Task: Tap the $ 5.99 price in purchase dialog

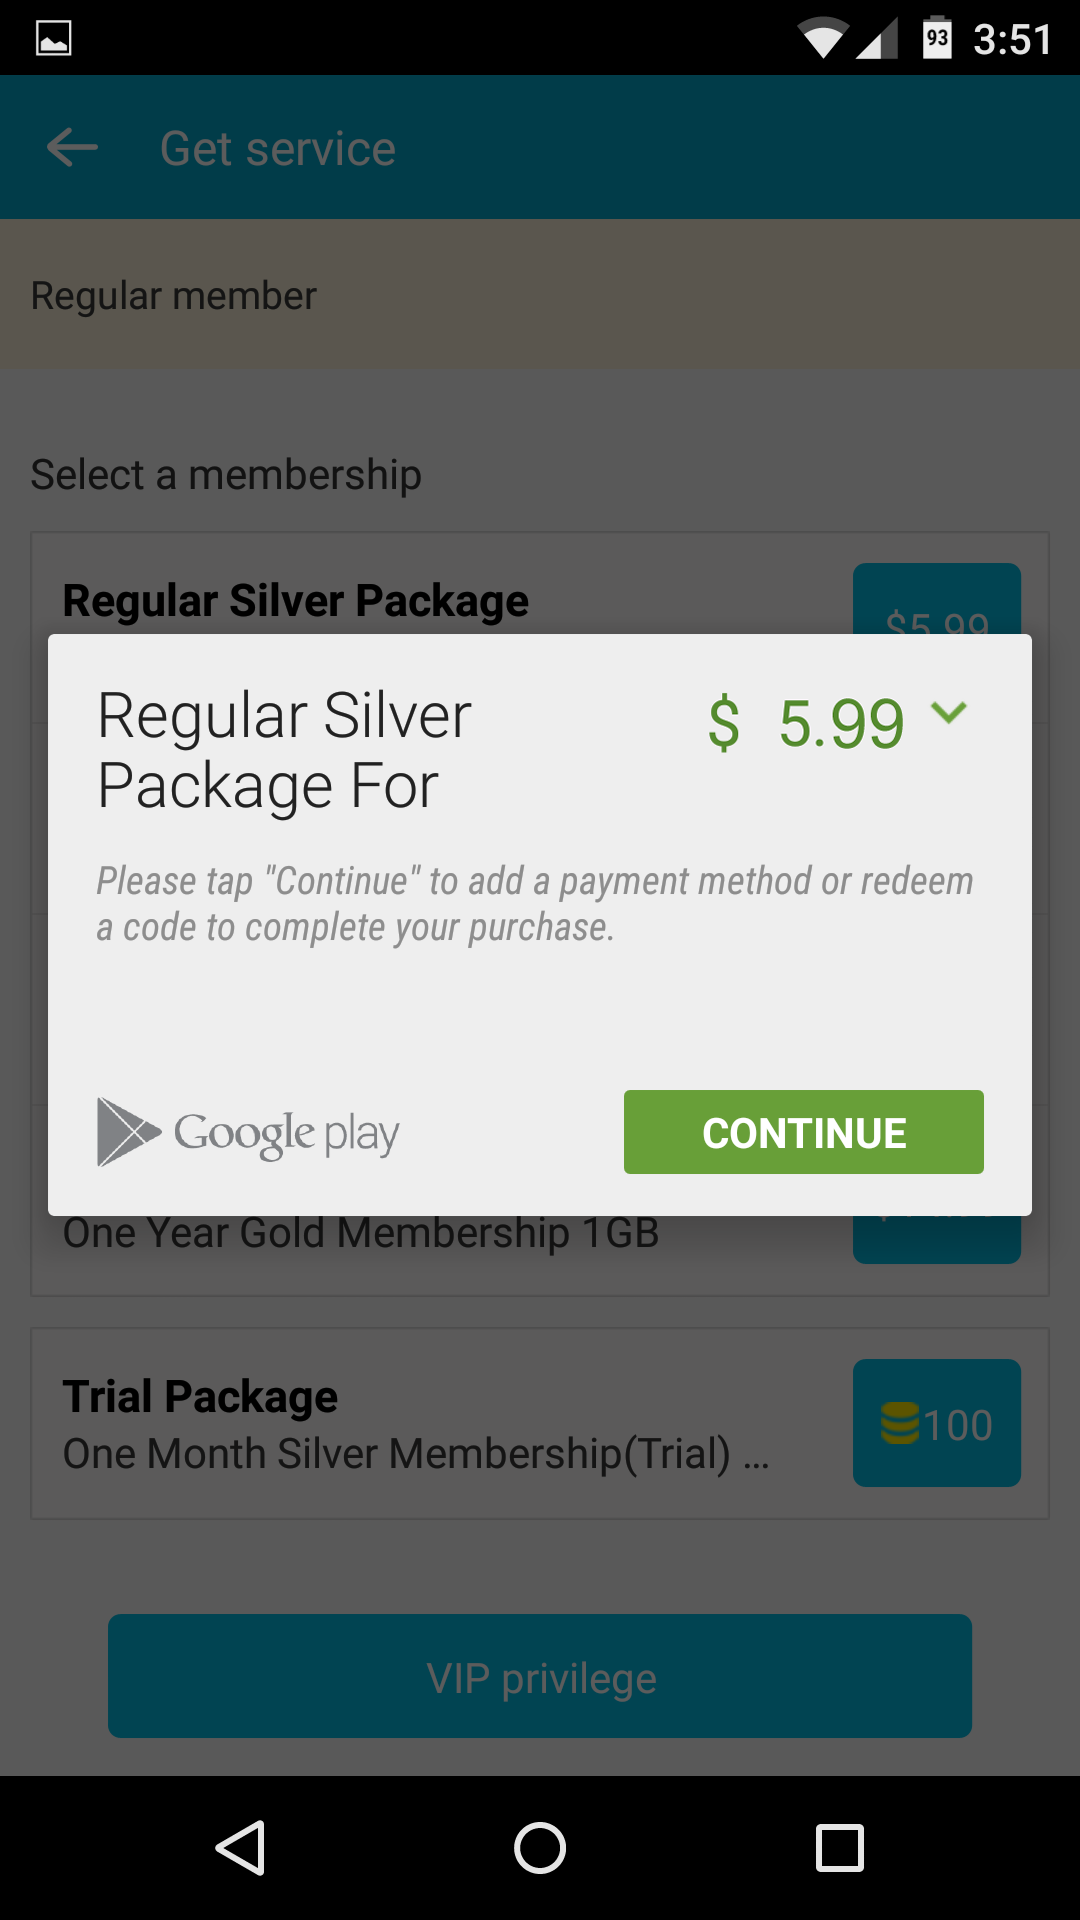Action: pos(806,724)
